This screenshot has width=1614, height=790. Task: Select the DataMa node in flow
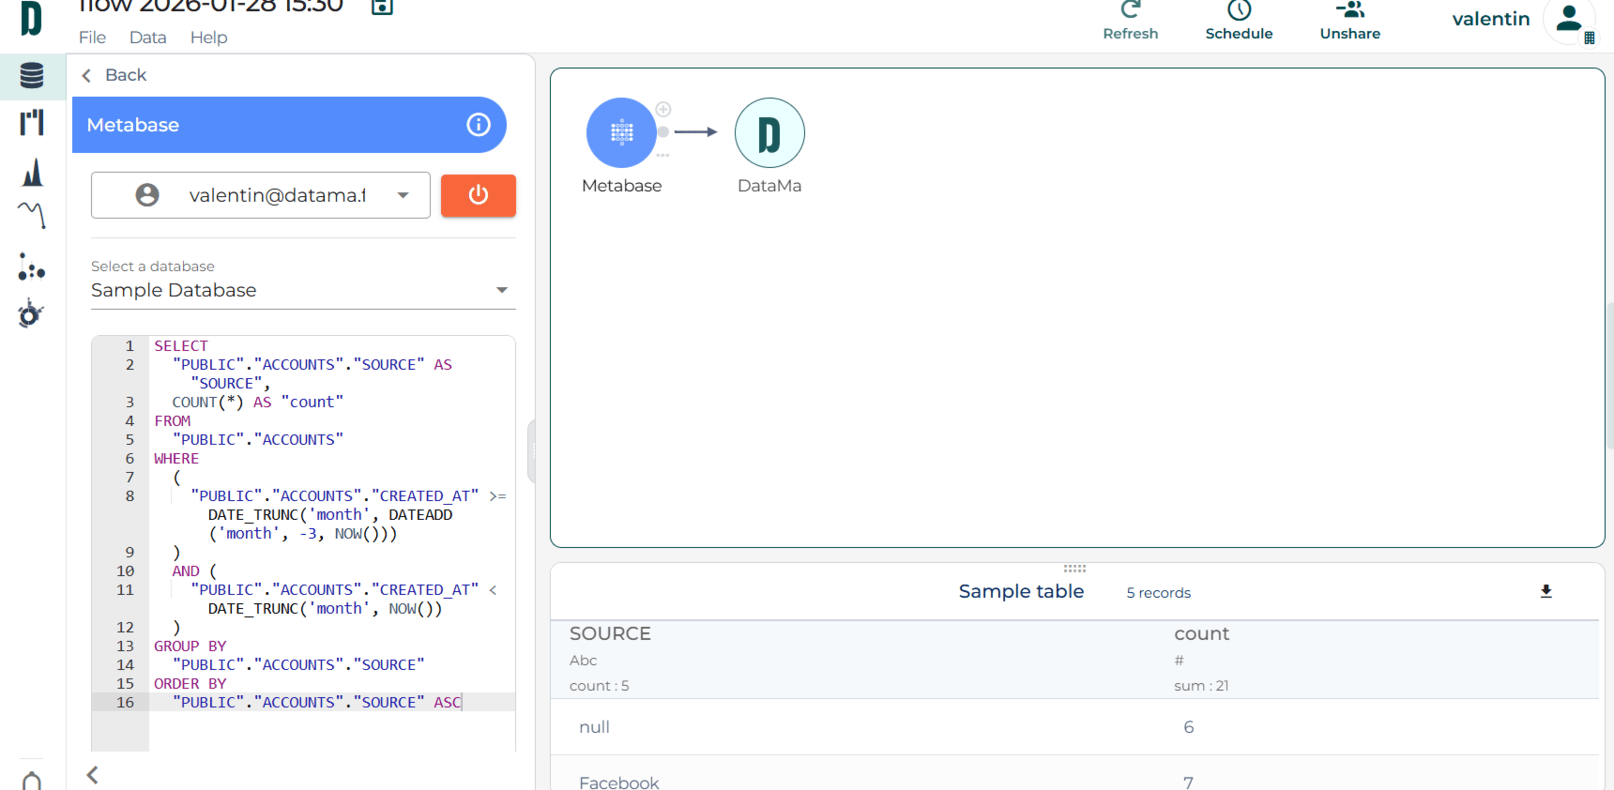pyautogui.click(x=769, y=133)
